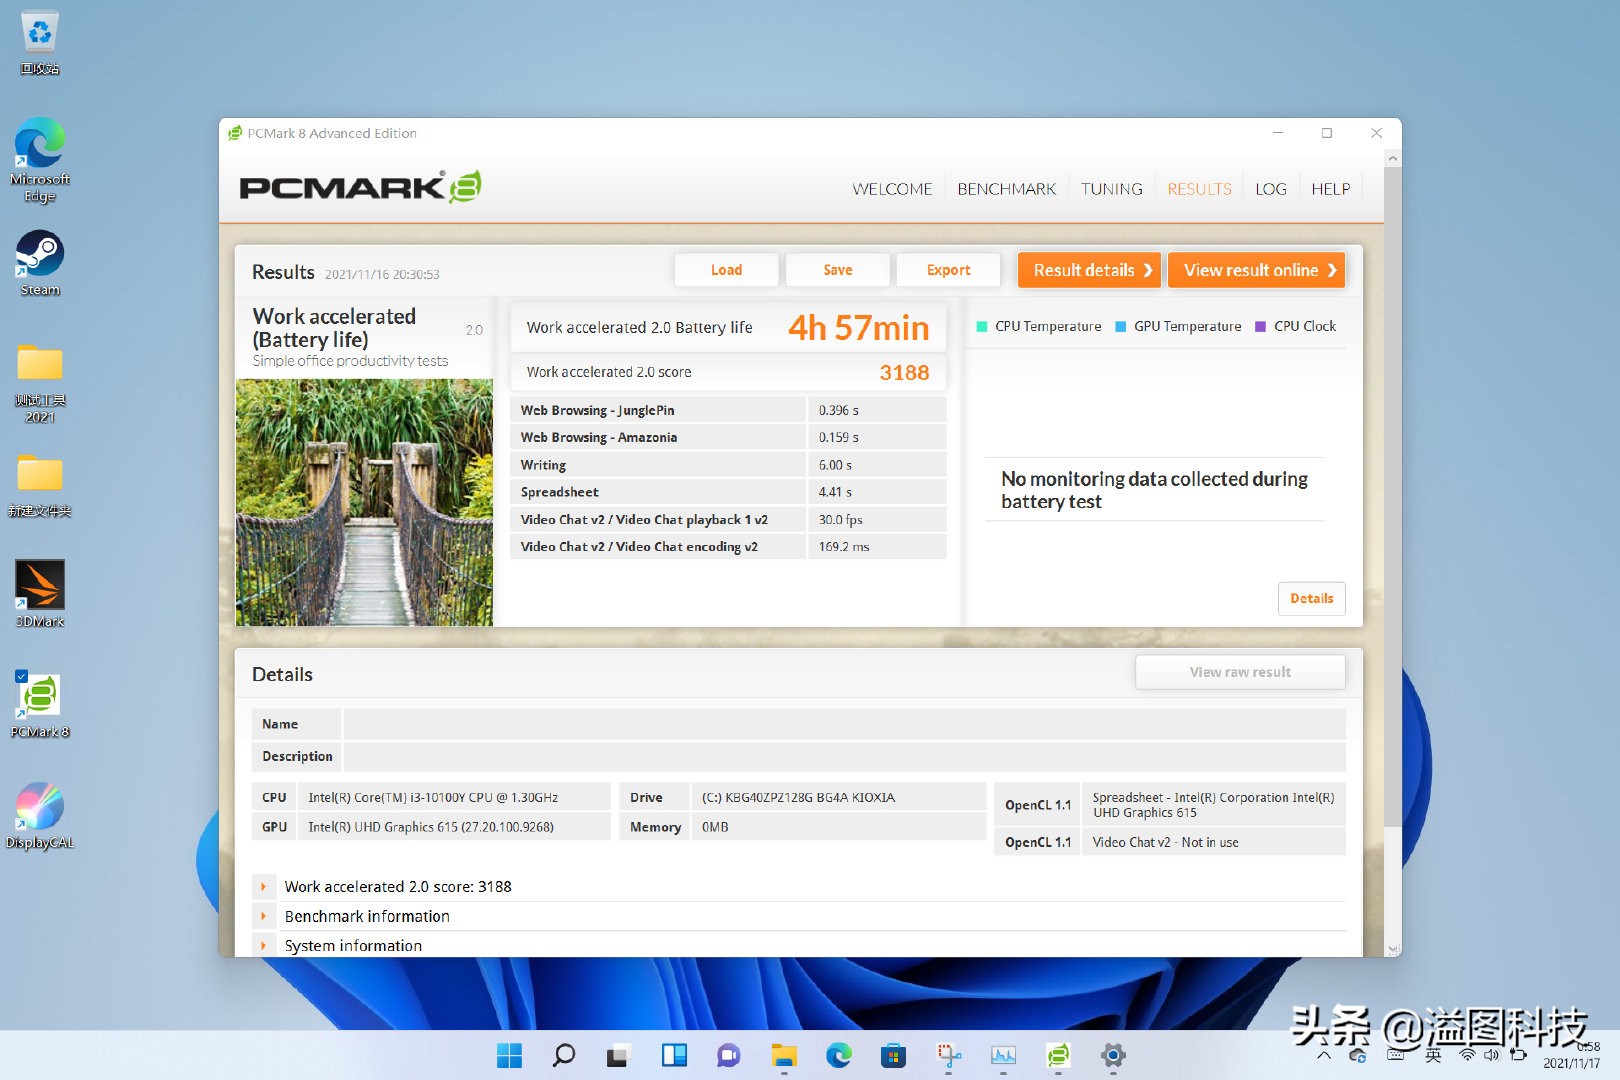Open Settings gear in taskbar
The height and width of the screenshot is (1080, 1620).
[x=1113, y=1055]
